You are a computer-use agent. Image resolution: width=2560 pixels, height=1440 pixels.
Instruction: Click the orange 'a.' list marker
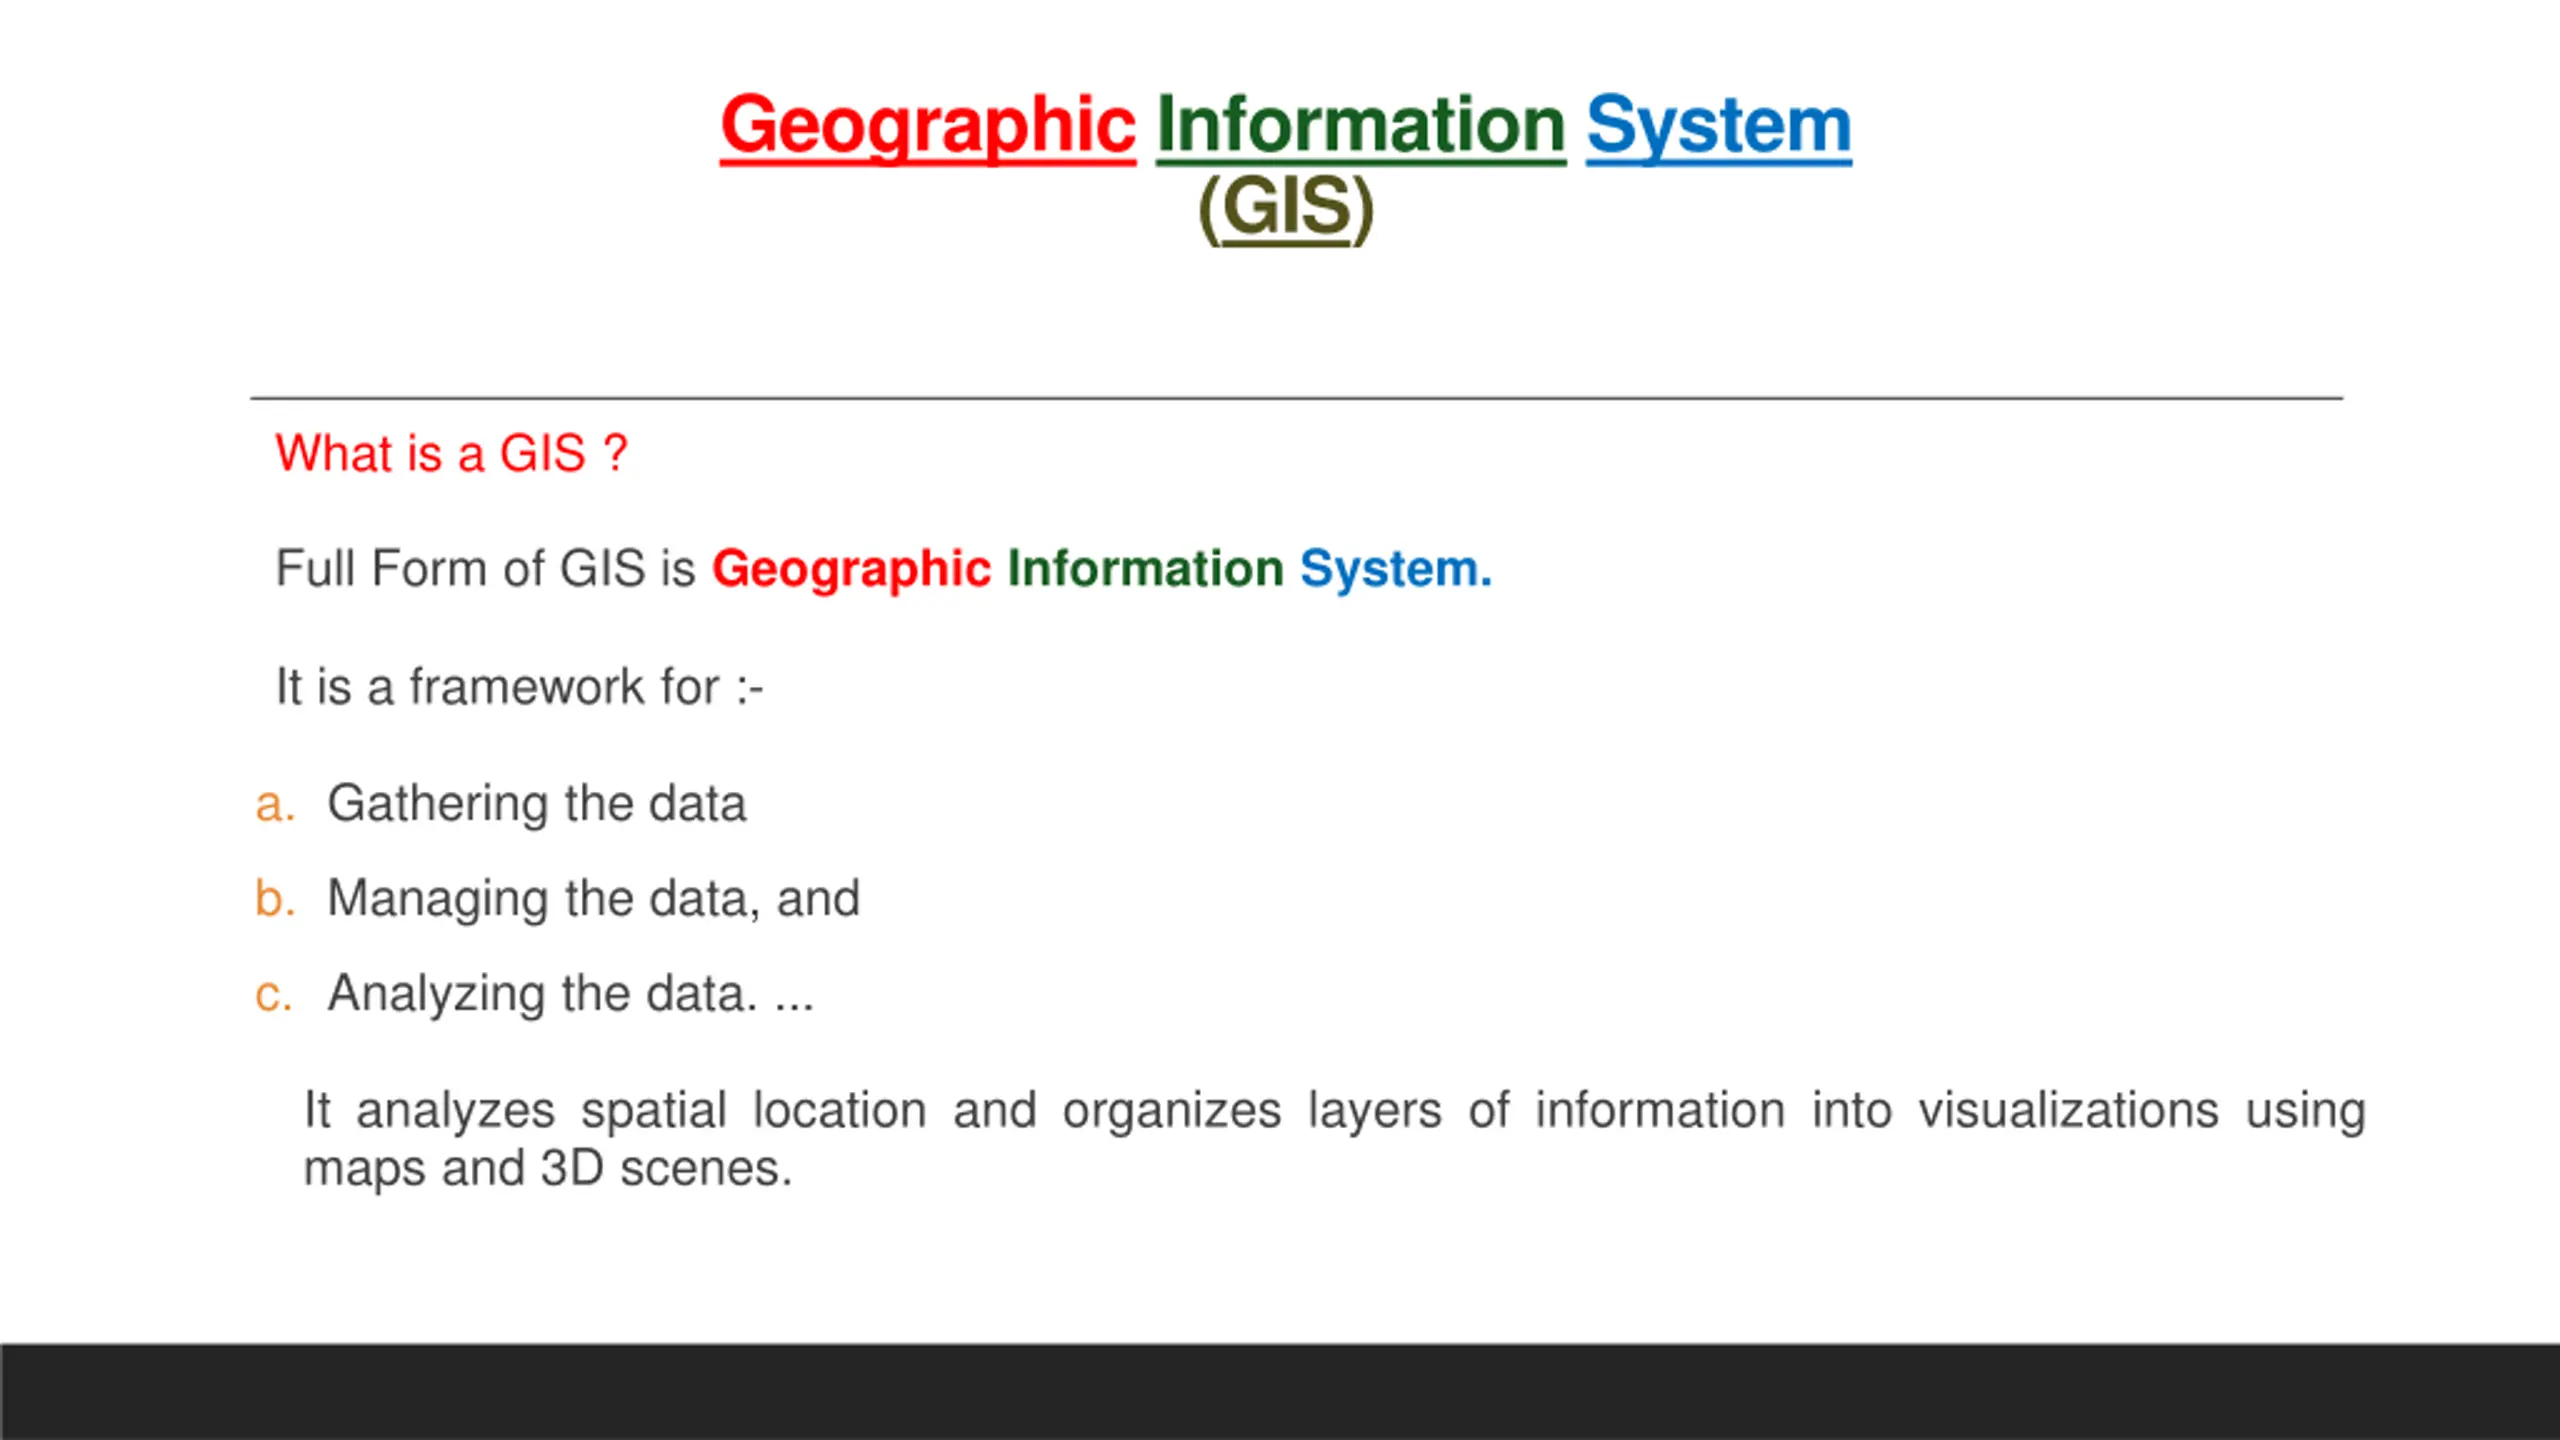click(x=275, y=806)
